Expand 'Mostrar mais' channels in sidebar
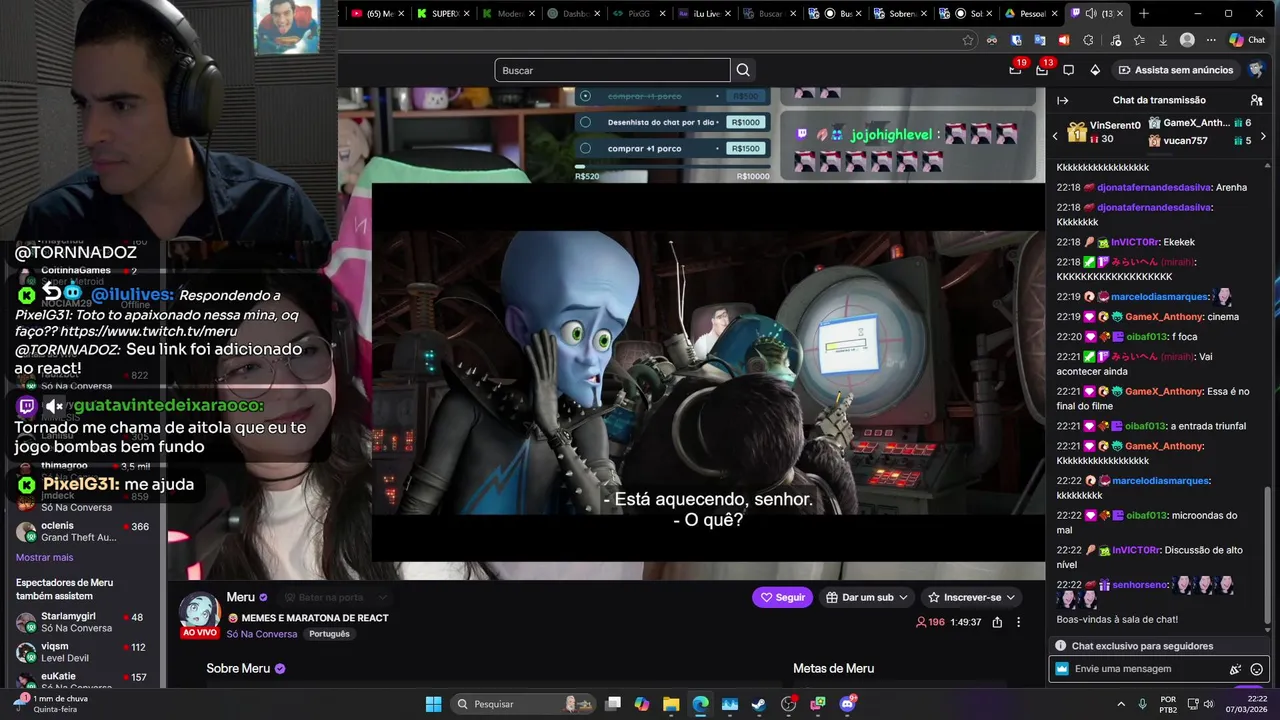 point(44,557)
